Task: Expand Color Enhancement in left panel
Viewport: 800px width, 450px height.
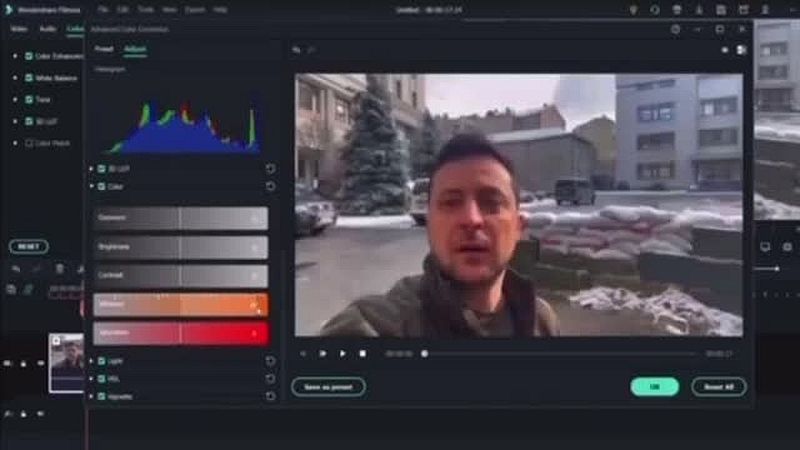Action: pyautogui.click(x=15, y=56)
